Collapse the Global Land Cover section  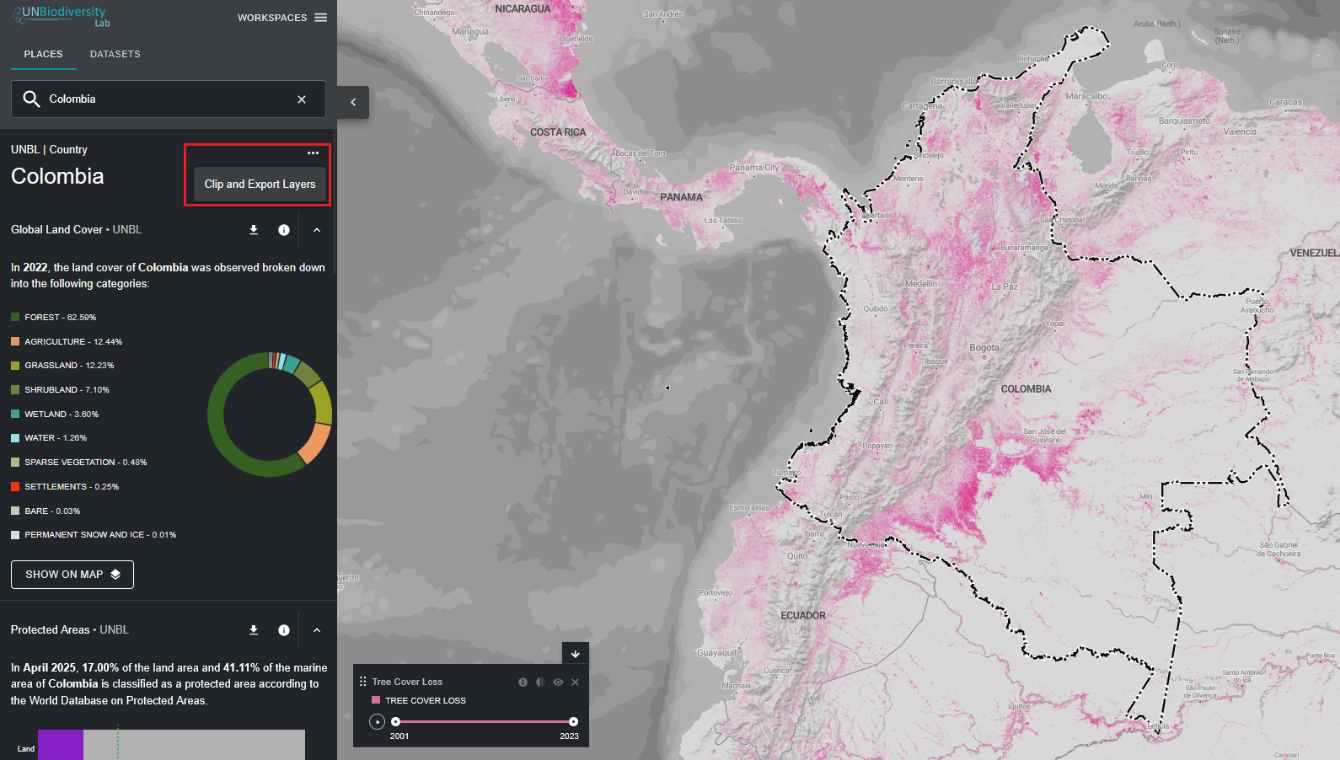point(316,230)
